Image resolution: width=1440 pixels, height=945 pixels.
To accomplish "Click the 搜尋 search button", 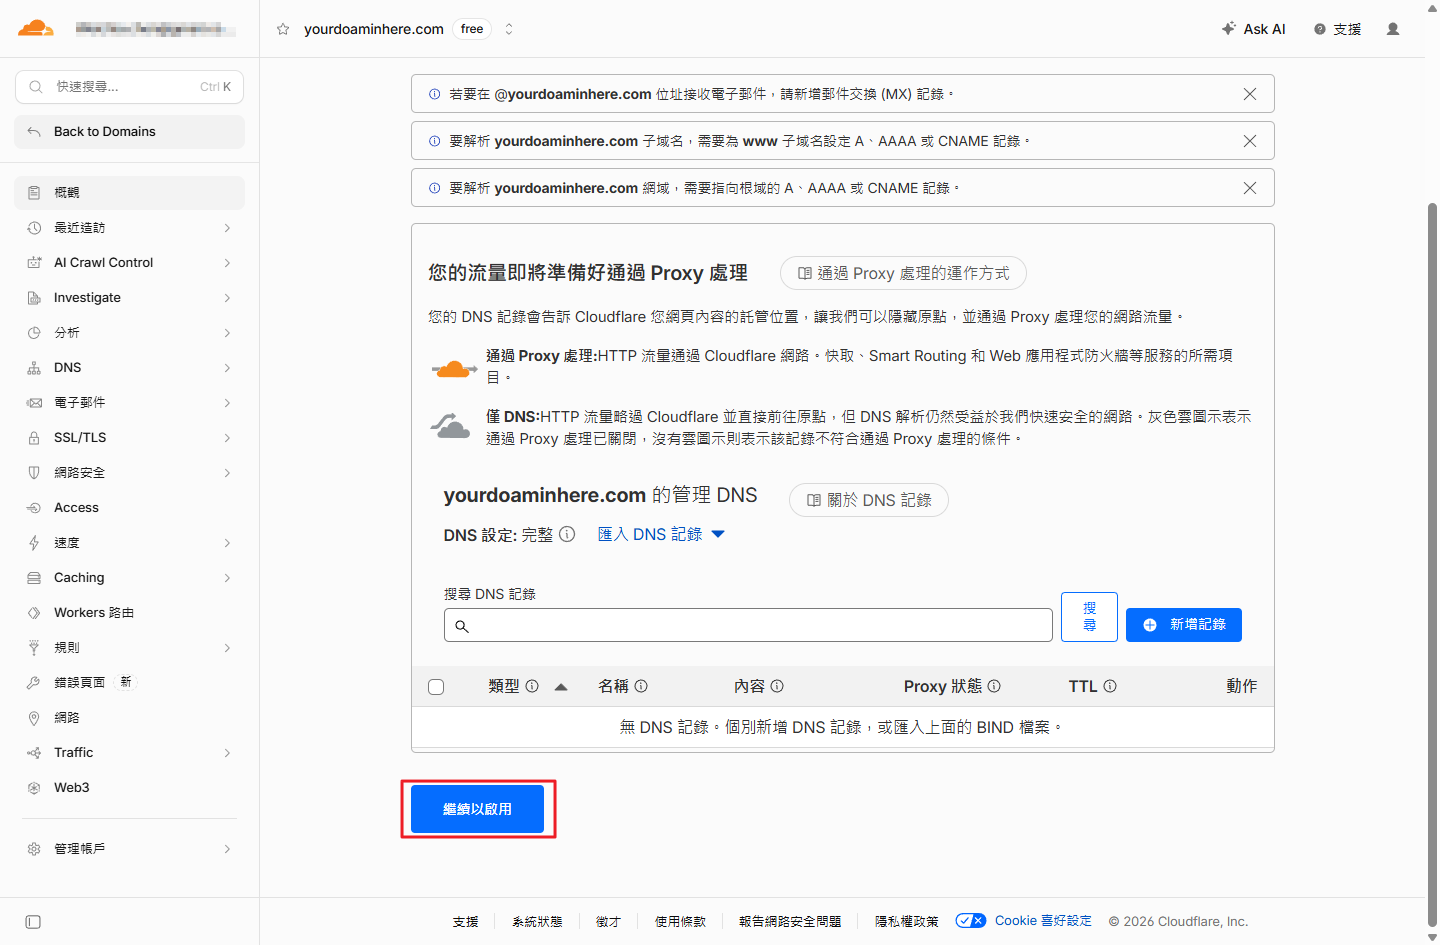I will point(1089,617).
